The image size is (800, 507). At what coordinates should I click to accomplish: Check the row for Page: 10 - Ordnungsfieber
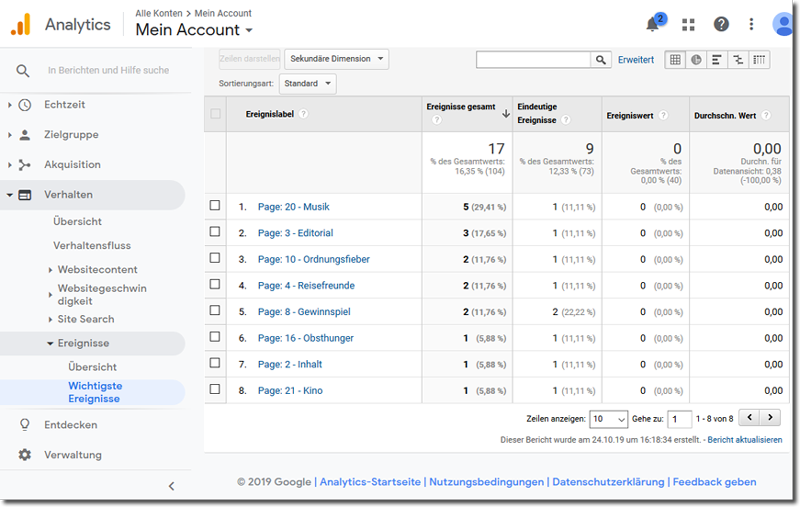pos(215,258)
